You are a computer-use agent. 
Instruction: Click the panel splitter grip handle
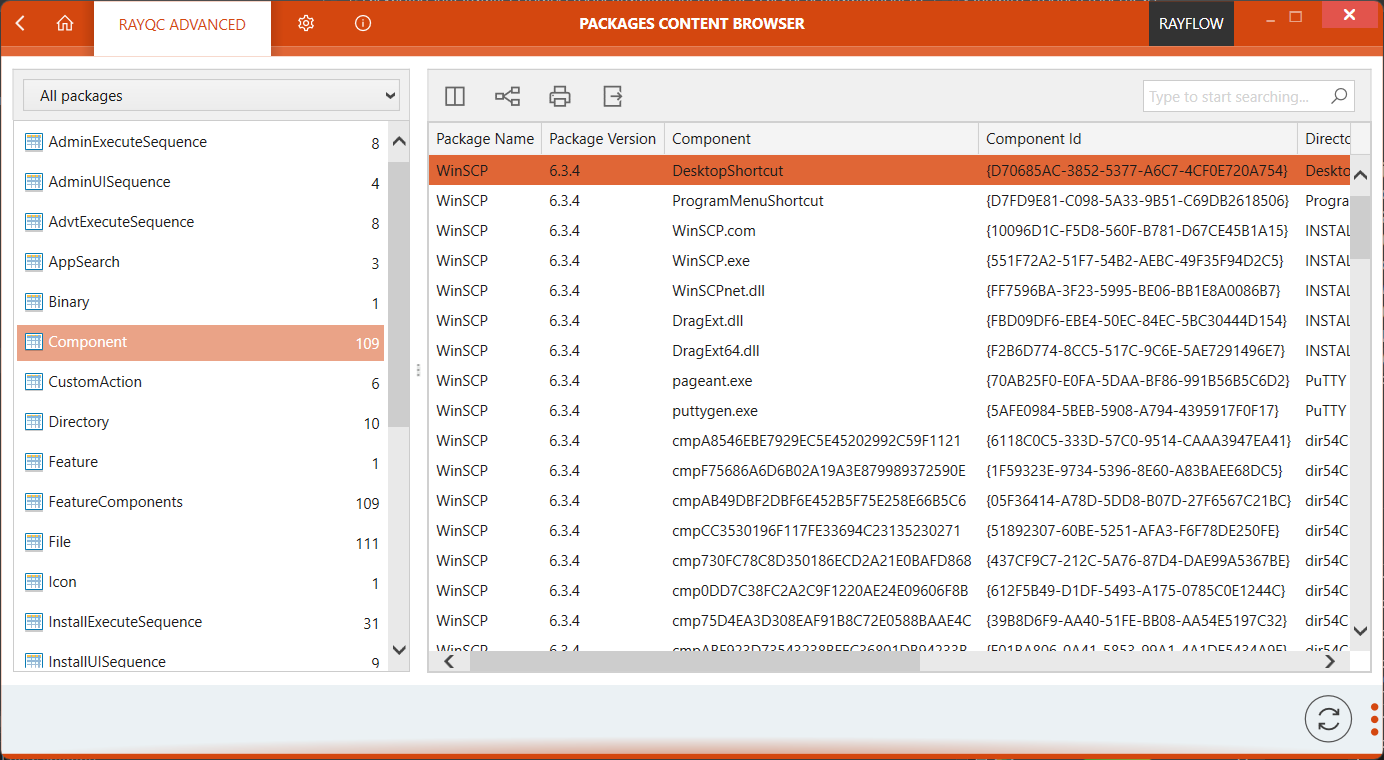[x=418, y=370]
